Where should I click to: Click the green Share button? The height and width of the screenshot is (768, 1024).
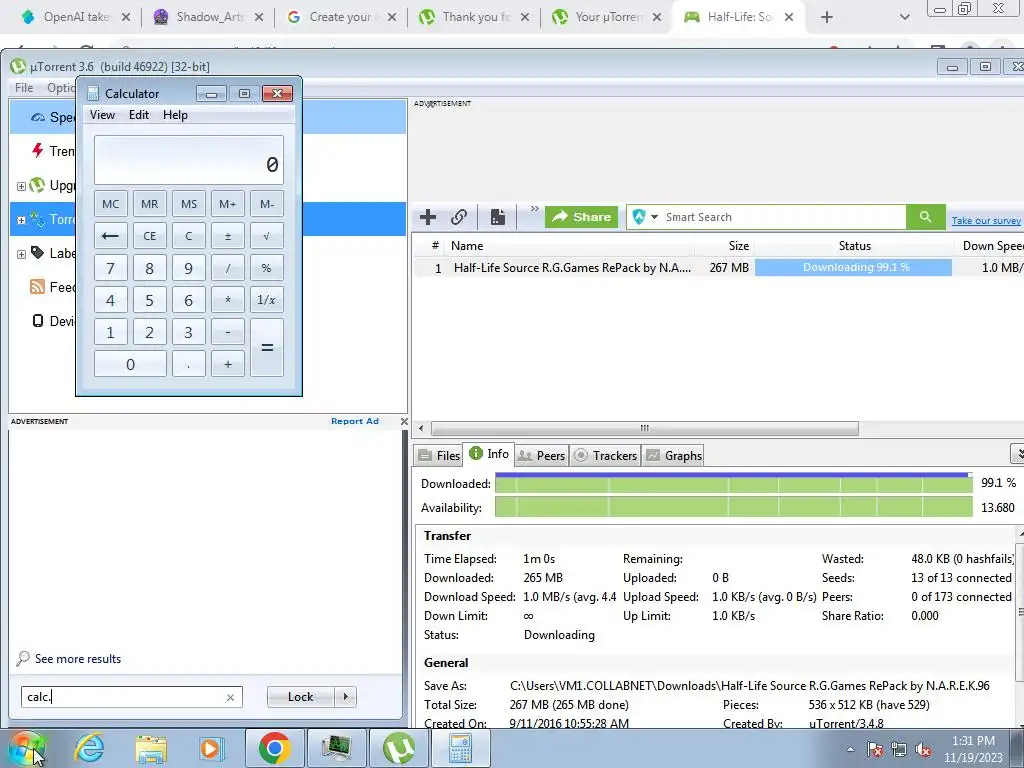click(x=582, y=217)
